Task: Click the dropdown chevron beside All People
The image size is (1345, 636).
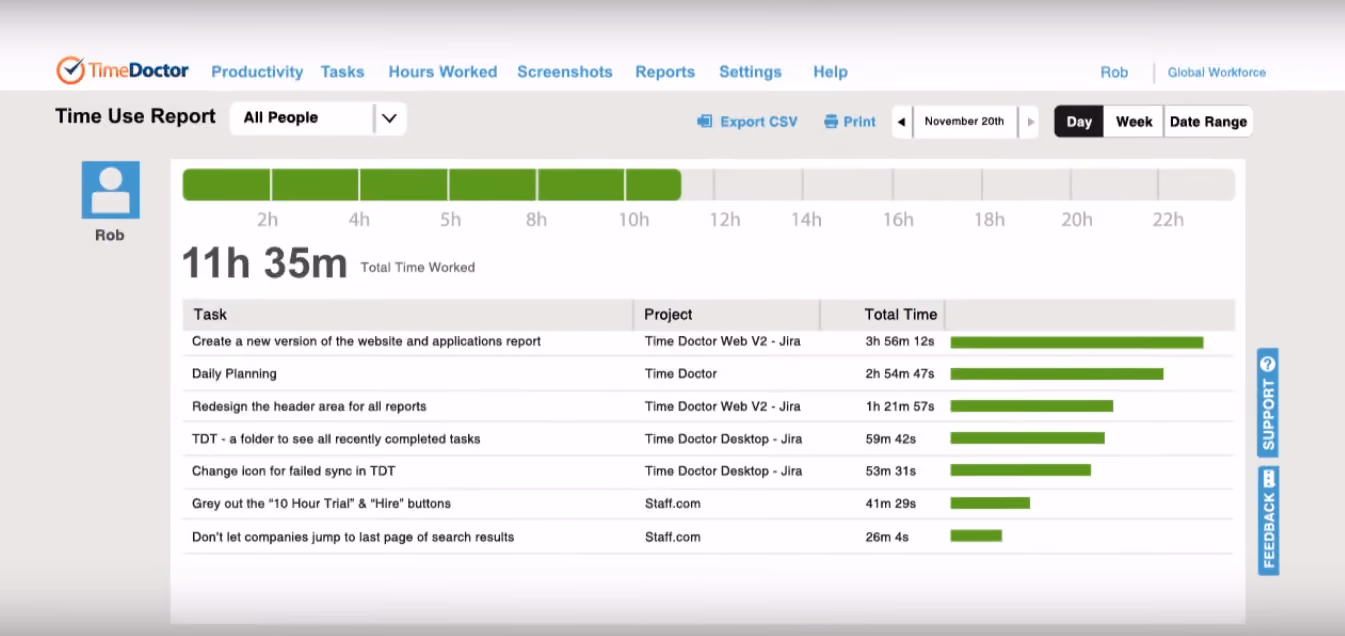Action: 390,118
